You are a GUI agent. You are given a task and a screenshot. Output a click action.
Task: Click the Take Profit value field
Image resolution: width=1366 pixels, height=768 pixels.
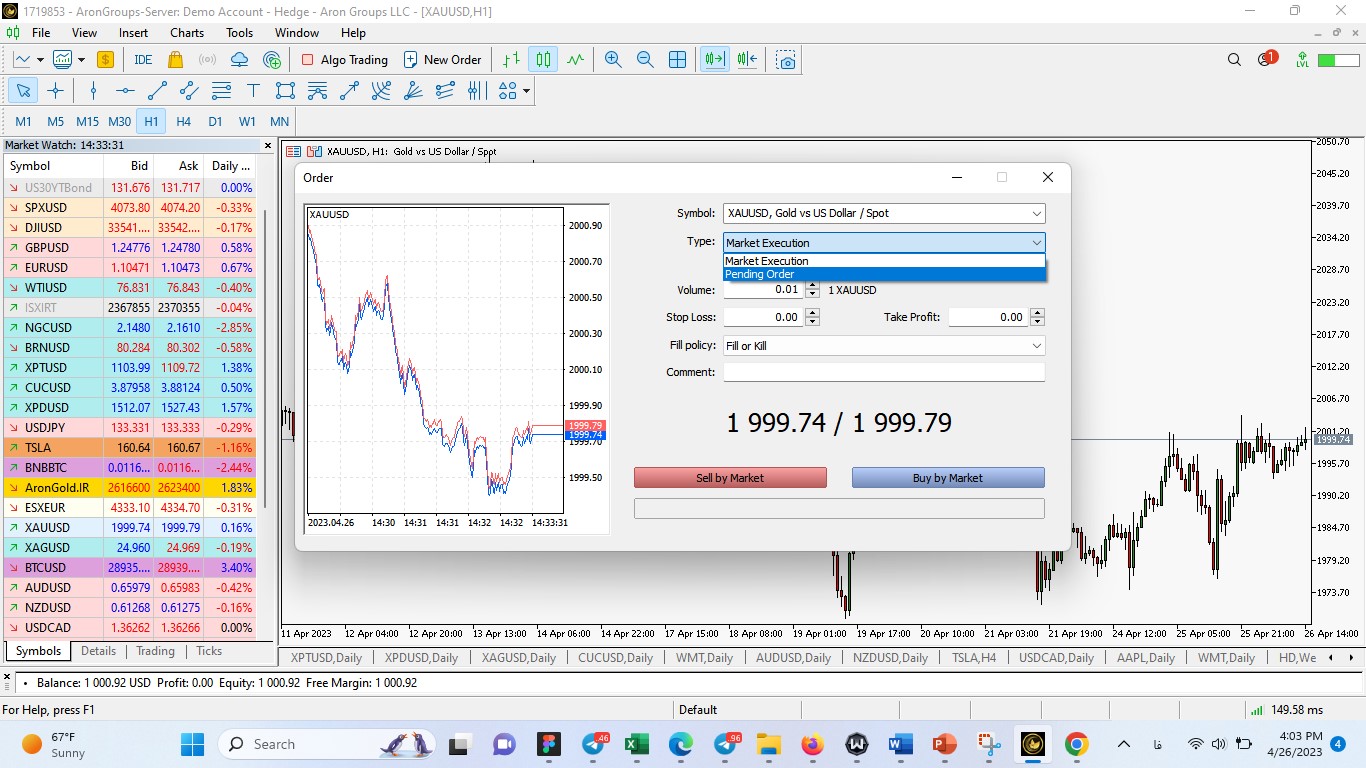tap(988, 317)
